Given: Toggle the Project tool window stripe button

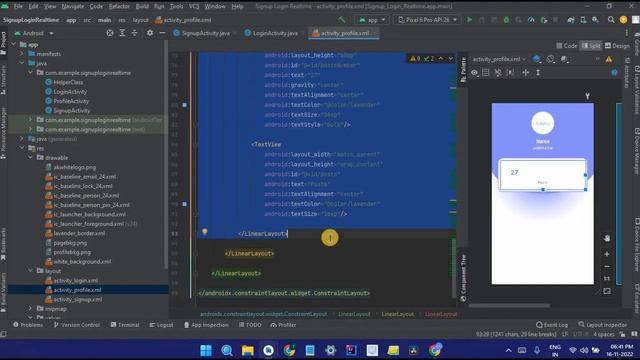Looking at the screenshot, I should [x=3, y=43].
